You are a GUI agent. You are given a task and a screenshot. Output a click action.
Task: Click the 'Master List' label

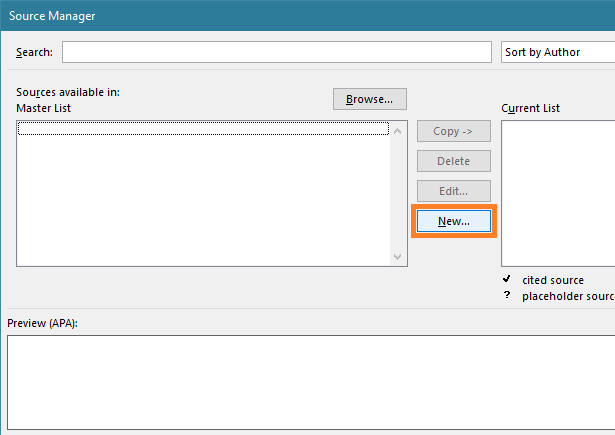pos(44,108)
